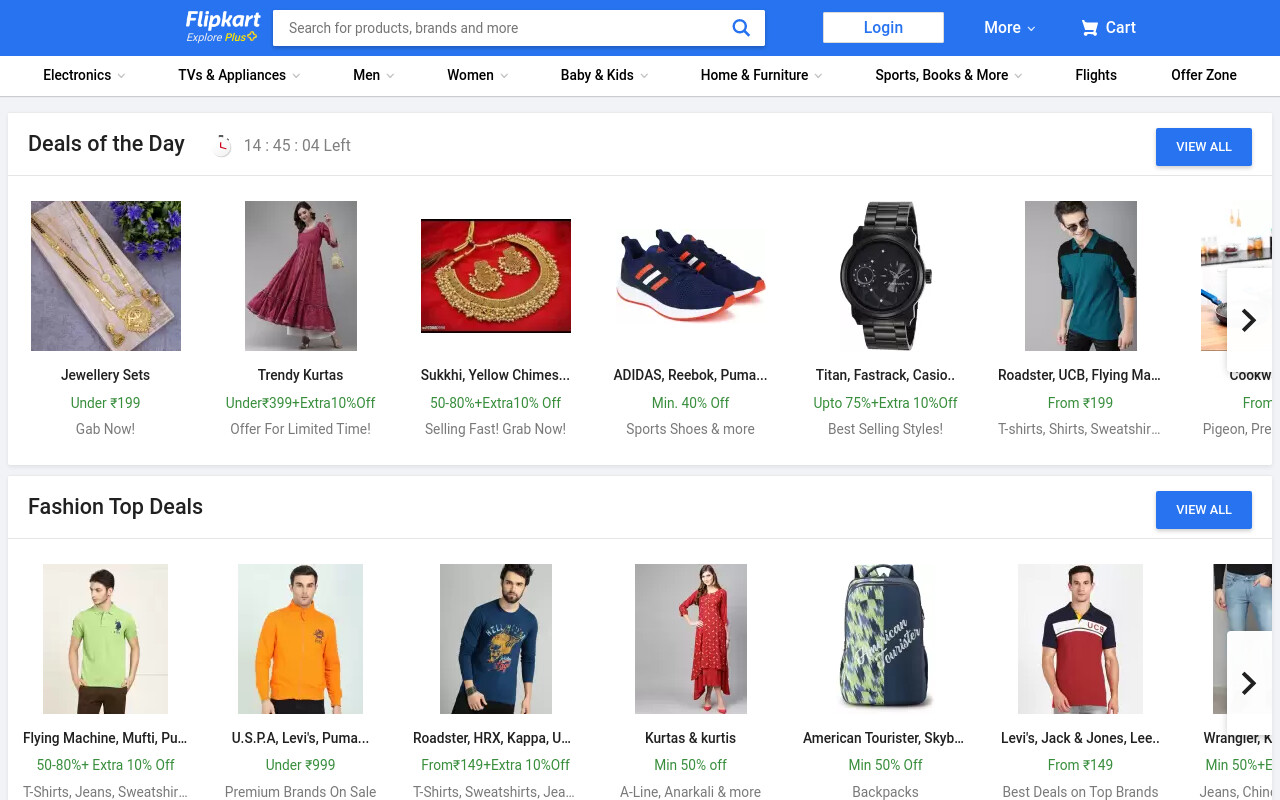Click the 'Levi's, Jack & Jones, Lee..' title
Screen dimensions: 1280x800
click(1081, 738)
